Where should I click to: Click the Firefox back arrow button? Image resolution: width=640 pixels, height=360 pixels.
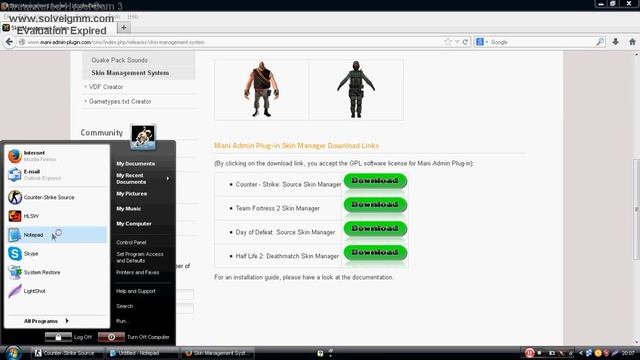tap(9, 42)
